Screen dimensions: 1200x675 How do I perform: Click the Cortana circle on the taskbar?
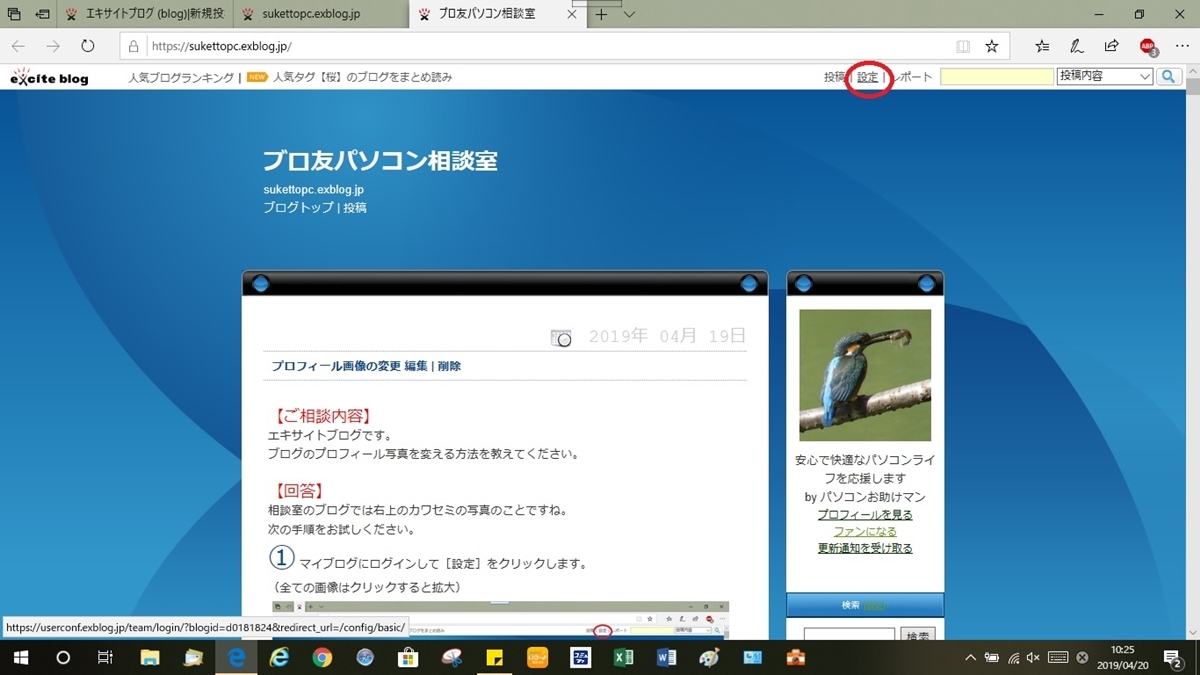point(63,658)
